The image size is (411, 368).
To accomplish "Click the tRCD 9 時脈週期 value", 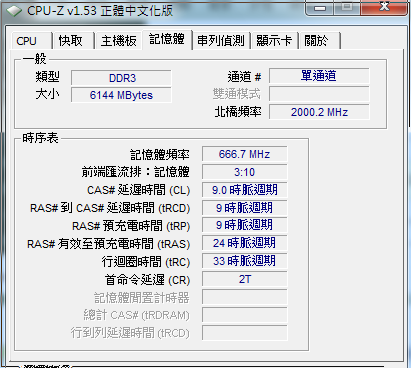I will 244,208.
